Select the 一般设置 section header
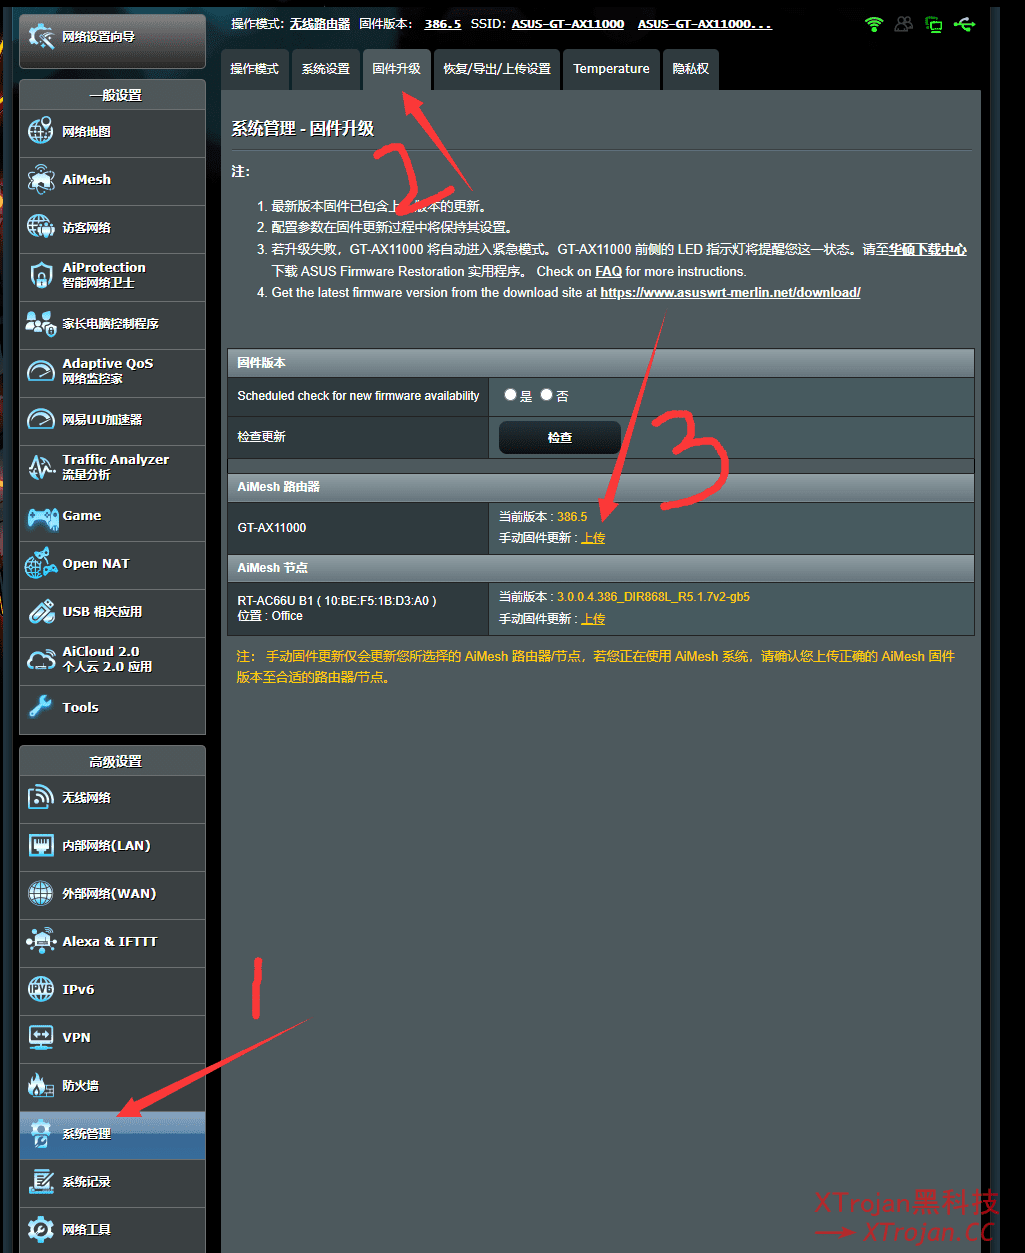The height and width of the screenshot is (1253, 1025). (112, 95)
